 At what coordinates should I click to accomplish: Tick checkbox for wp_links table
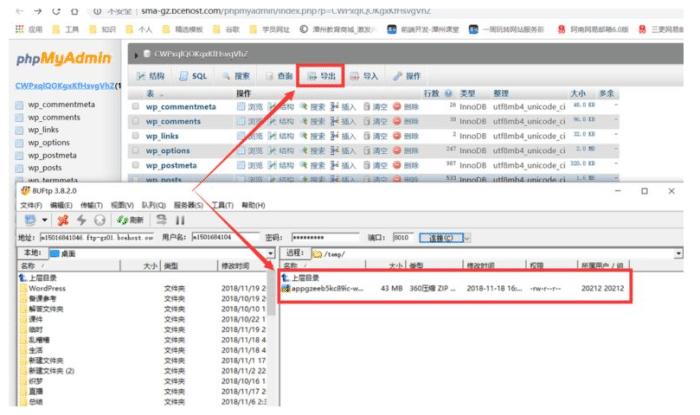[x=135, y=136]
